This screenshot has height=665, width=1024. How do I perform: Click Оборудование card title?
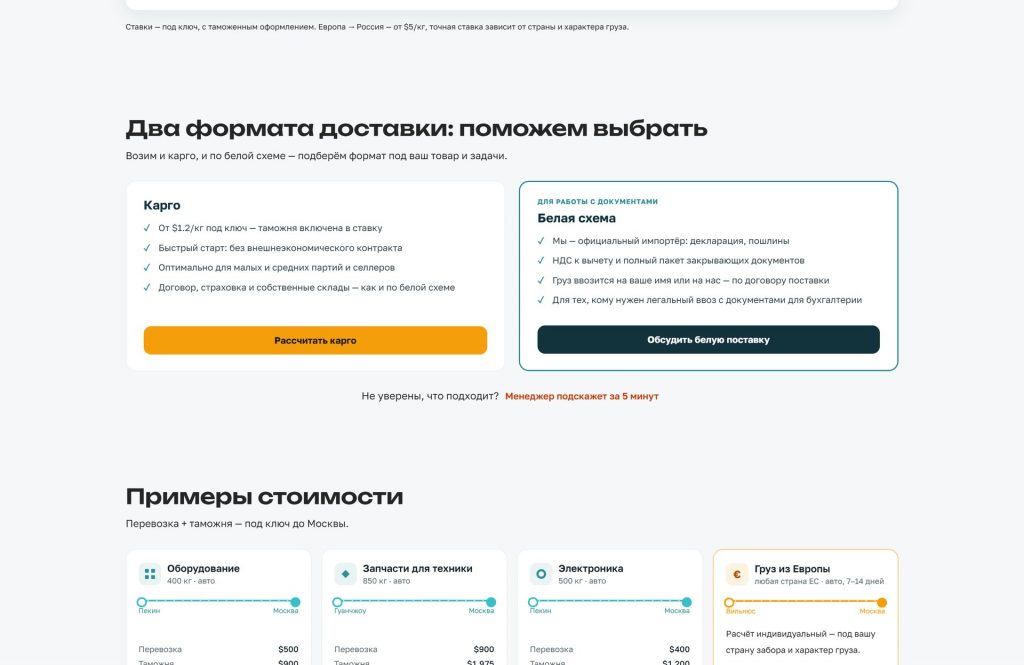coord(203,568)
